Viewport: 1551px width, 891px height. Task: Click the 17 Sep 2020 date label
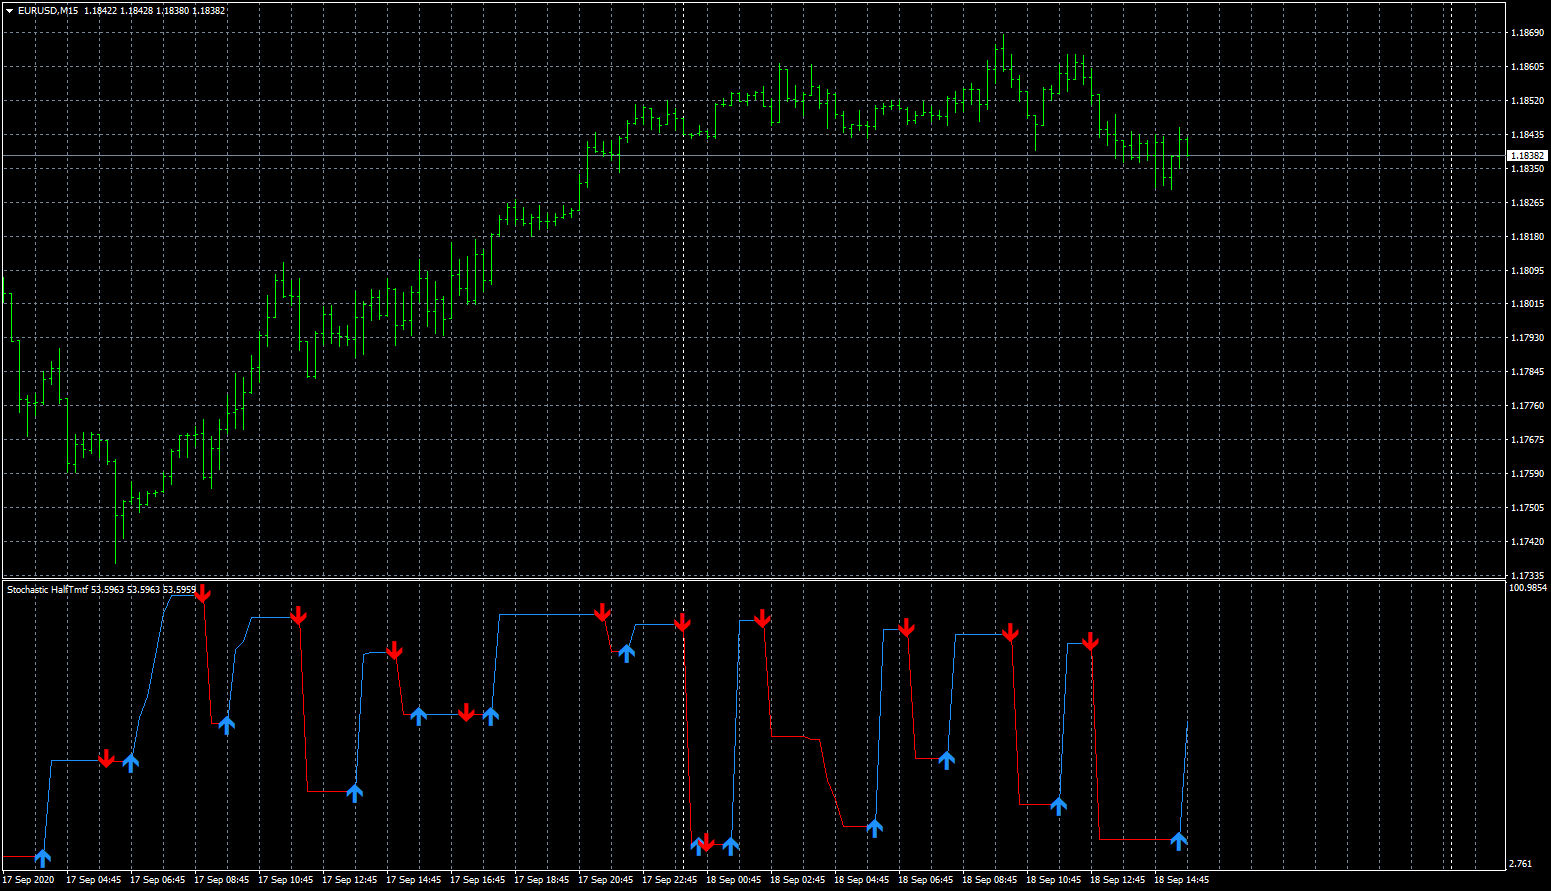28,880
